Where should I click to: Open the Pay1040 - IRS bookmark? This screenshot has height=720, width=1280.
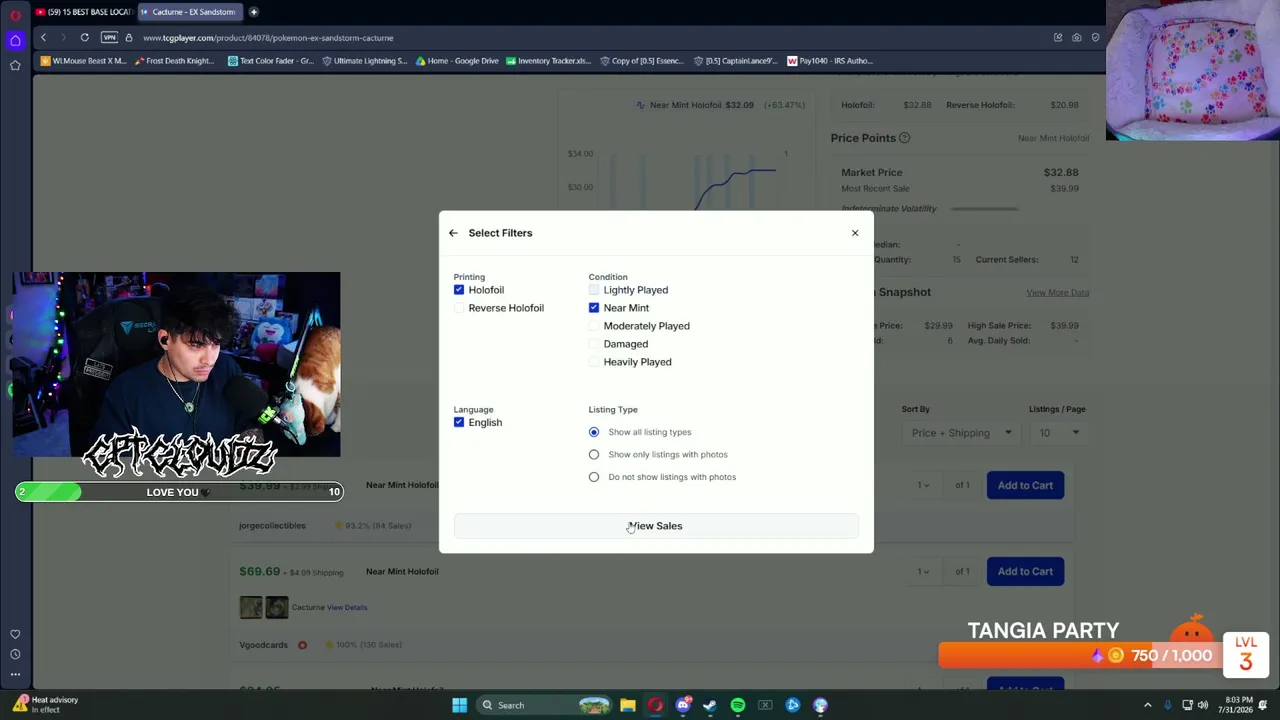click(x=830, y=61)
